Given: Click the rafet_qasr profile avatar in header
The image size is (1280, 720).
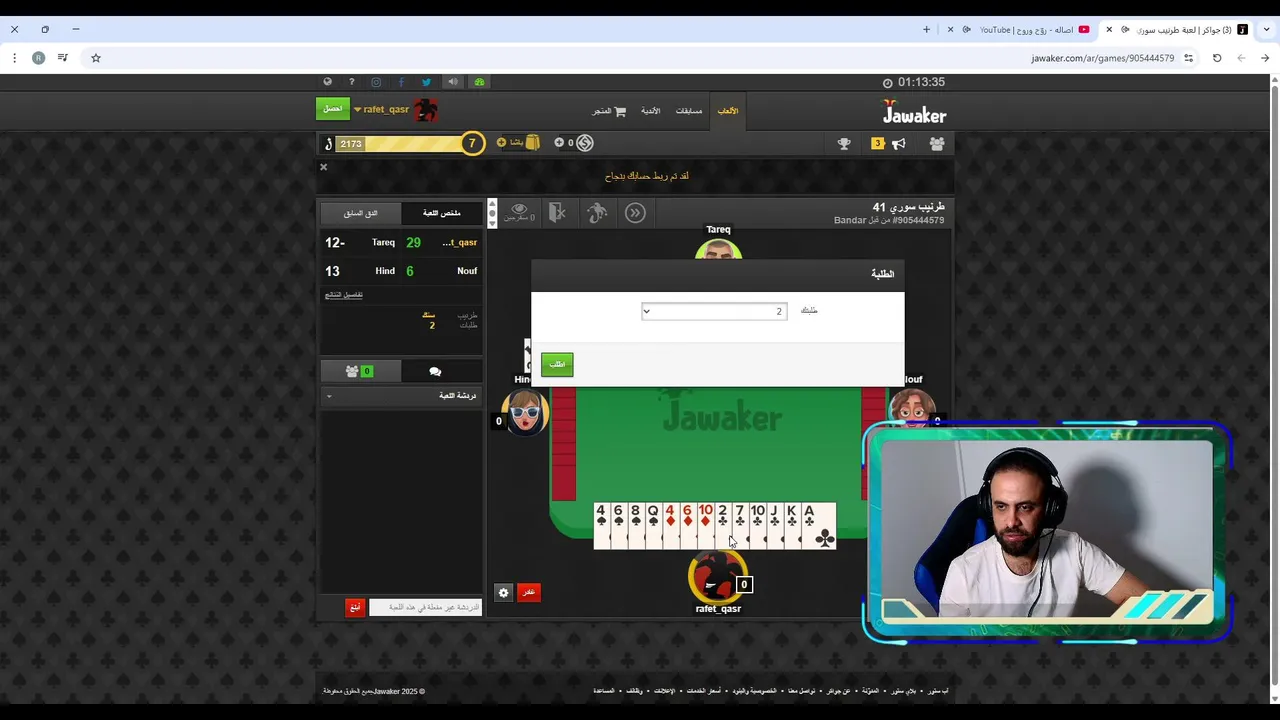Looking at the screenshot, I should pyautogui.click(x=426, y=110).
